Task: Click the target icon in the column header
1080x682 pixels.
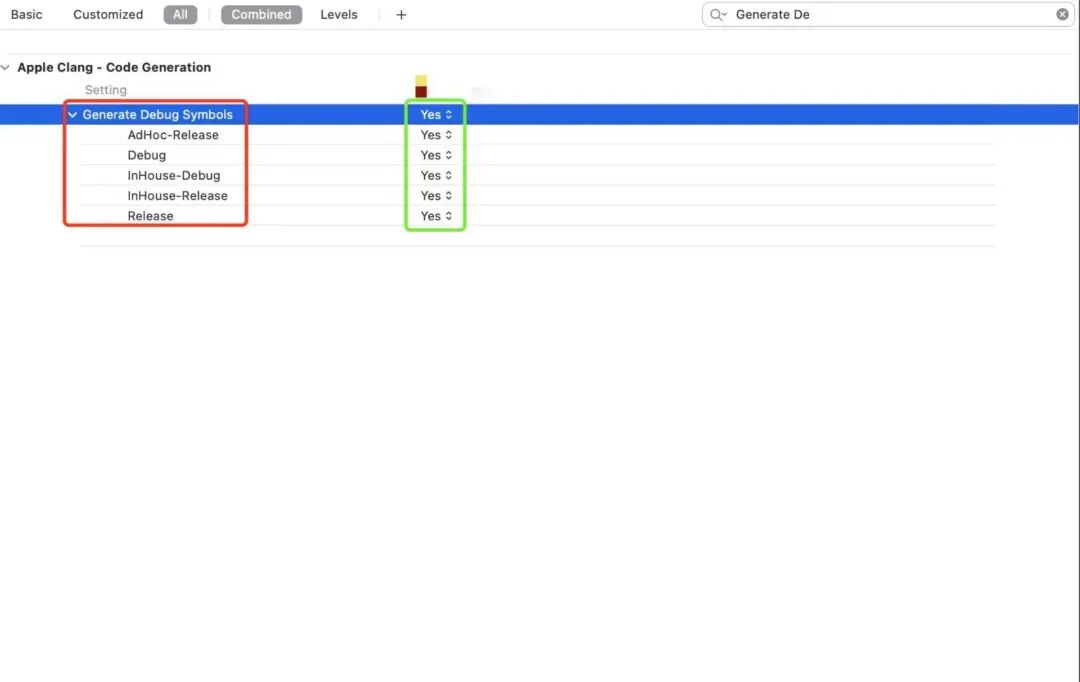Action: (421, 86)
